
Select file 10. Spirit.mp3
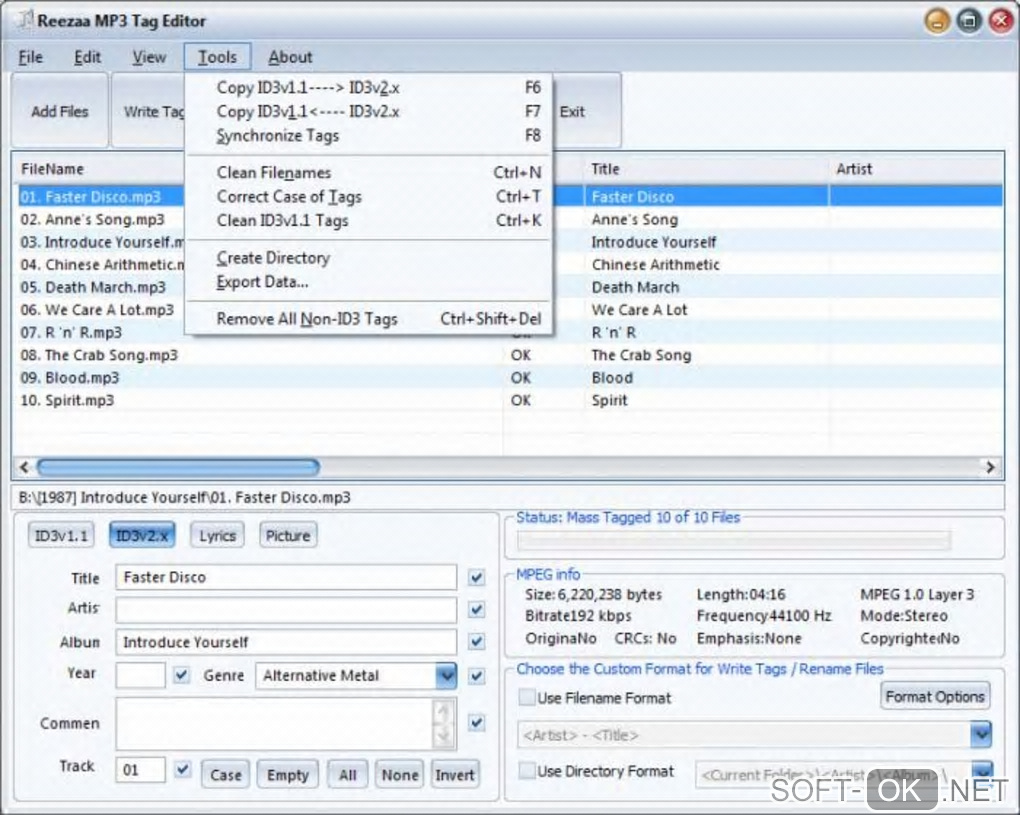(x=67, y=401)
